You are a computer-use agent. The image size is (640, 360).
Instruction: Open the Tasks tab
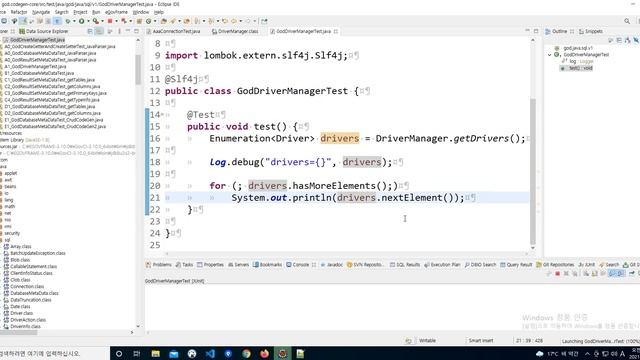pyautogui.click(x=184, y=265)
